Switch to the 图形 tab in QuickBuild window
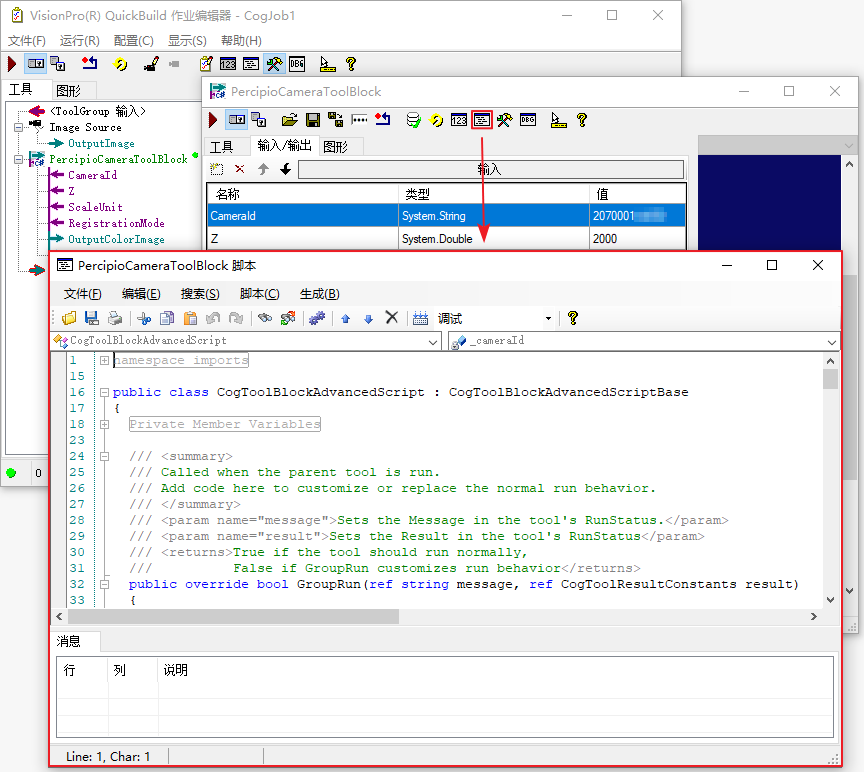This screenshot has height=772, width=864. tap(68, 90)
